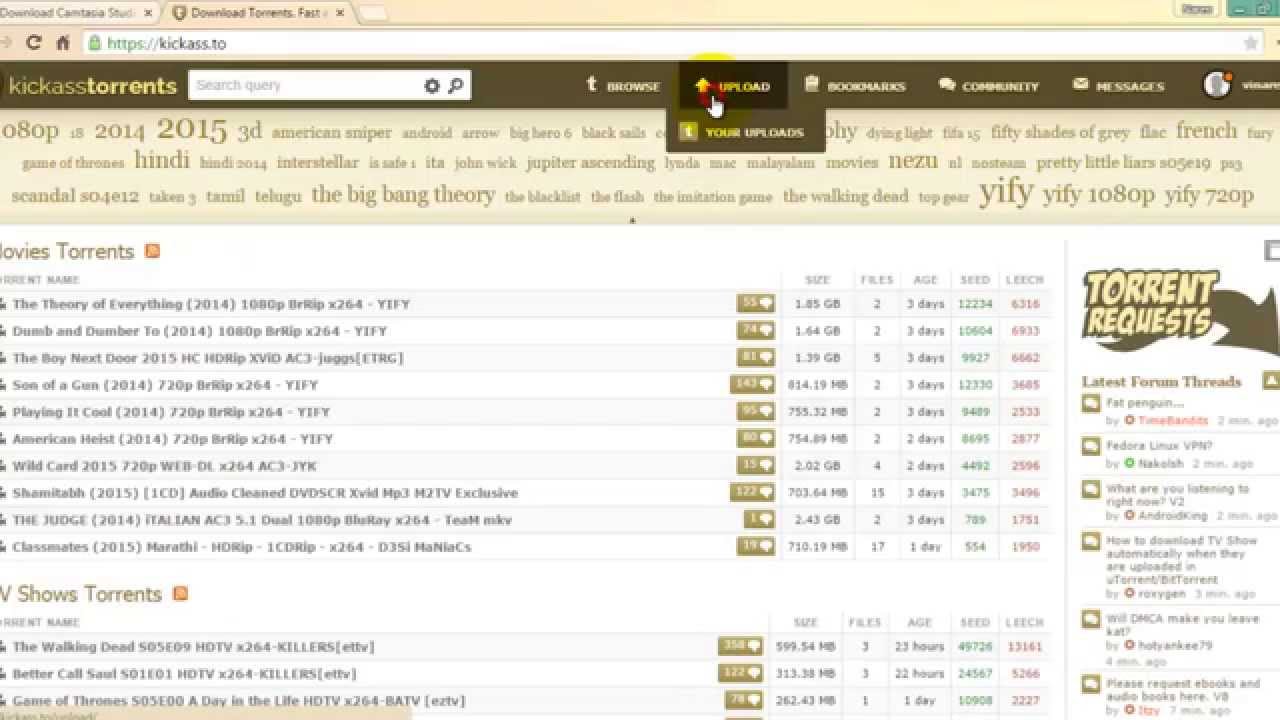Open the user avatar in the header
The height and width of the screenshot is (720, 1280).
[1217, 85]
